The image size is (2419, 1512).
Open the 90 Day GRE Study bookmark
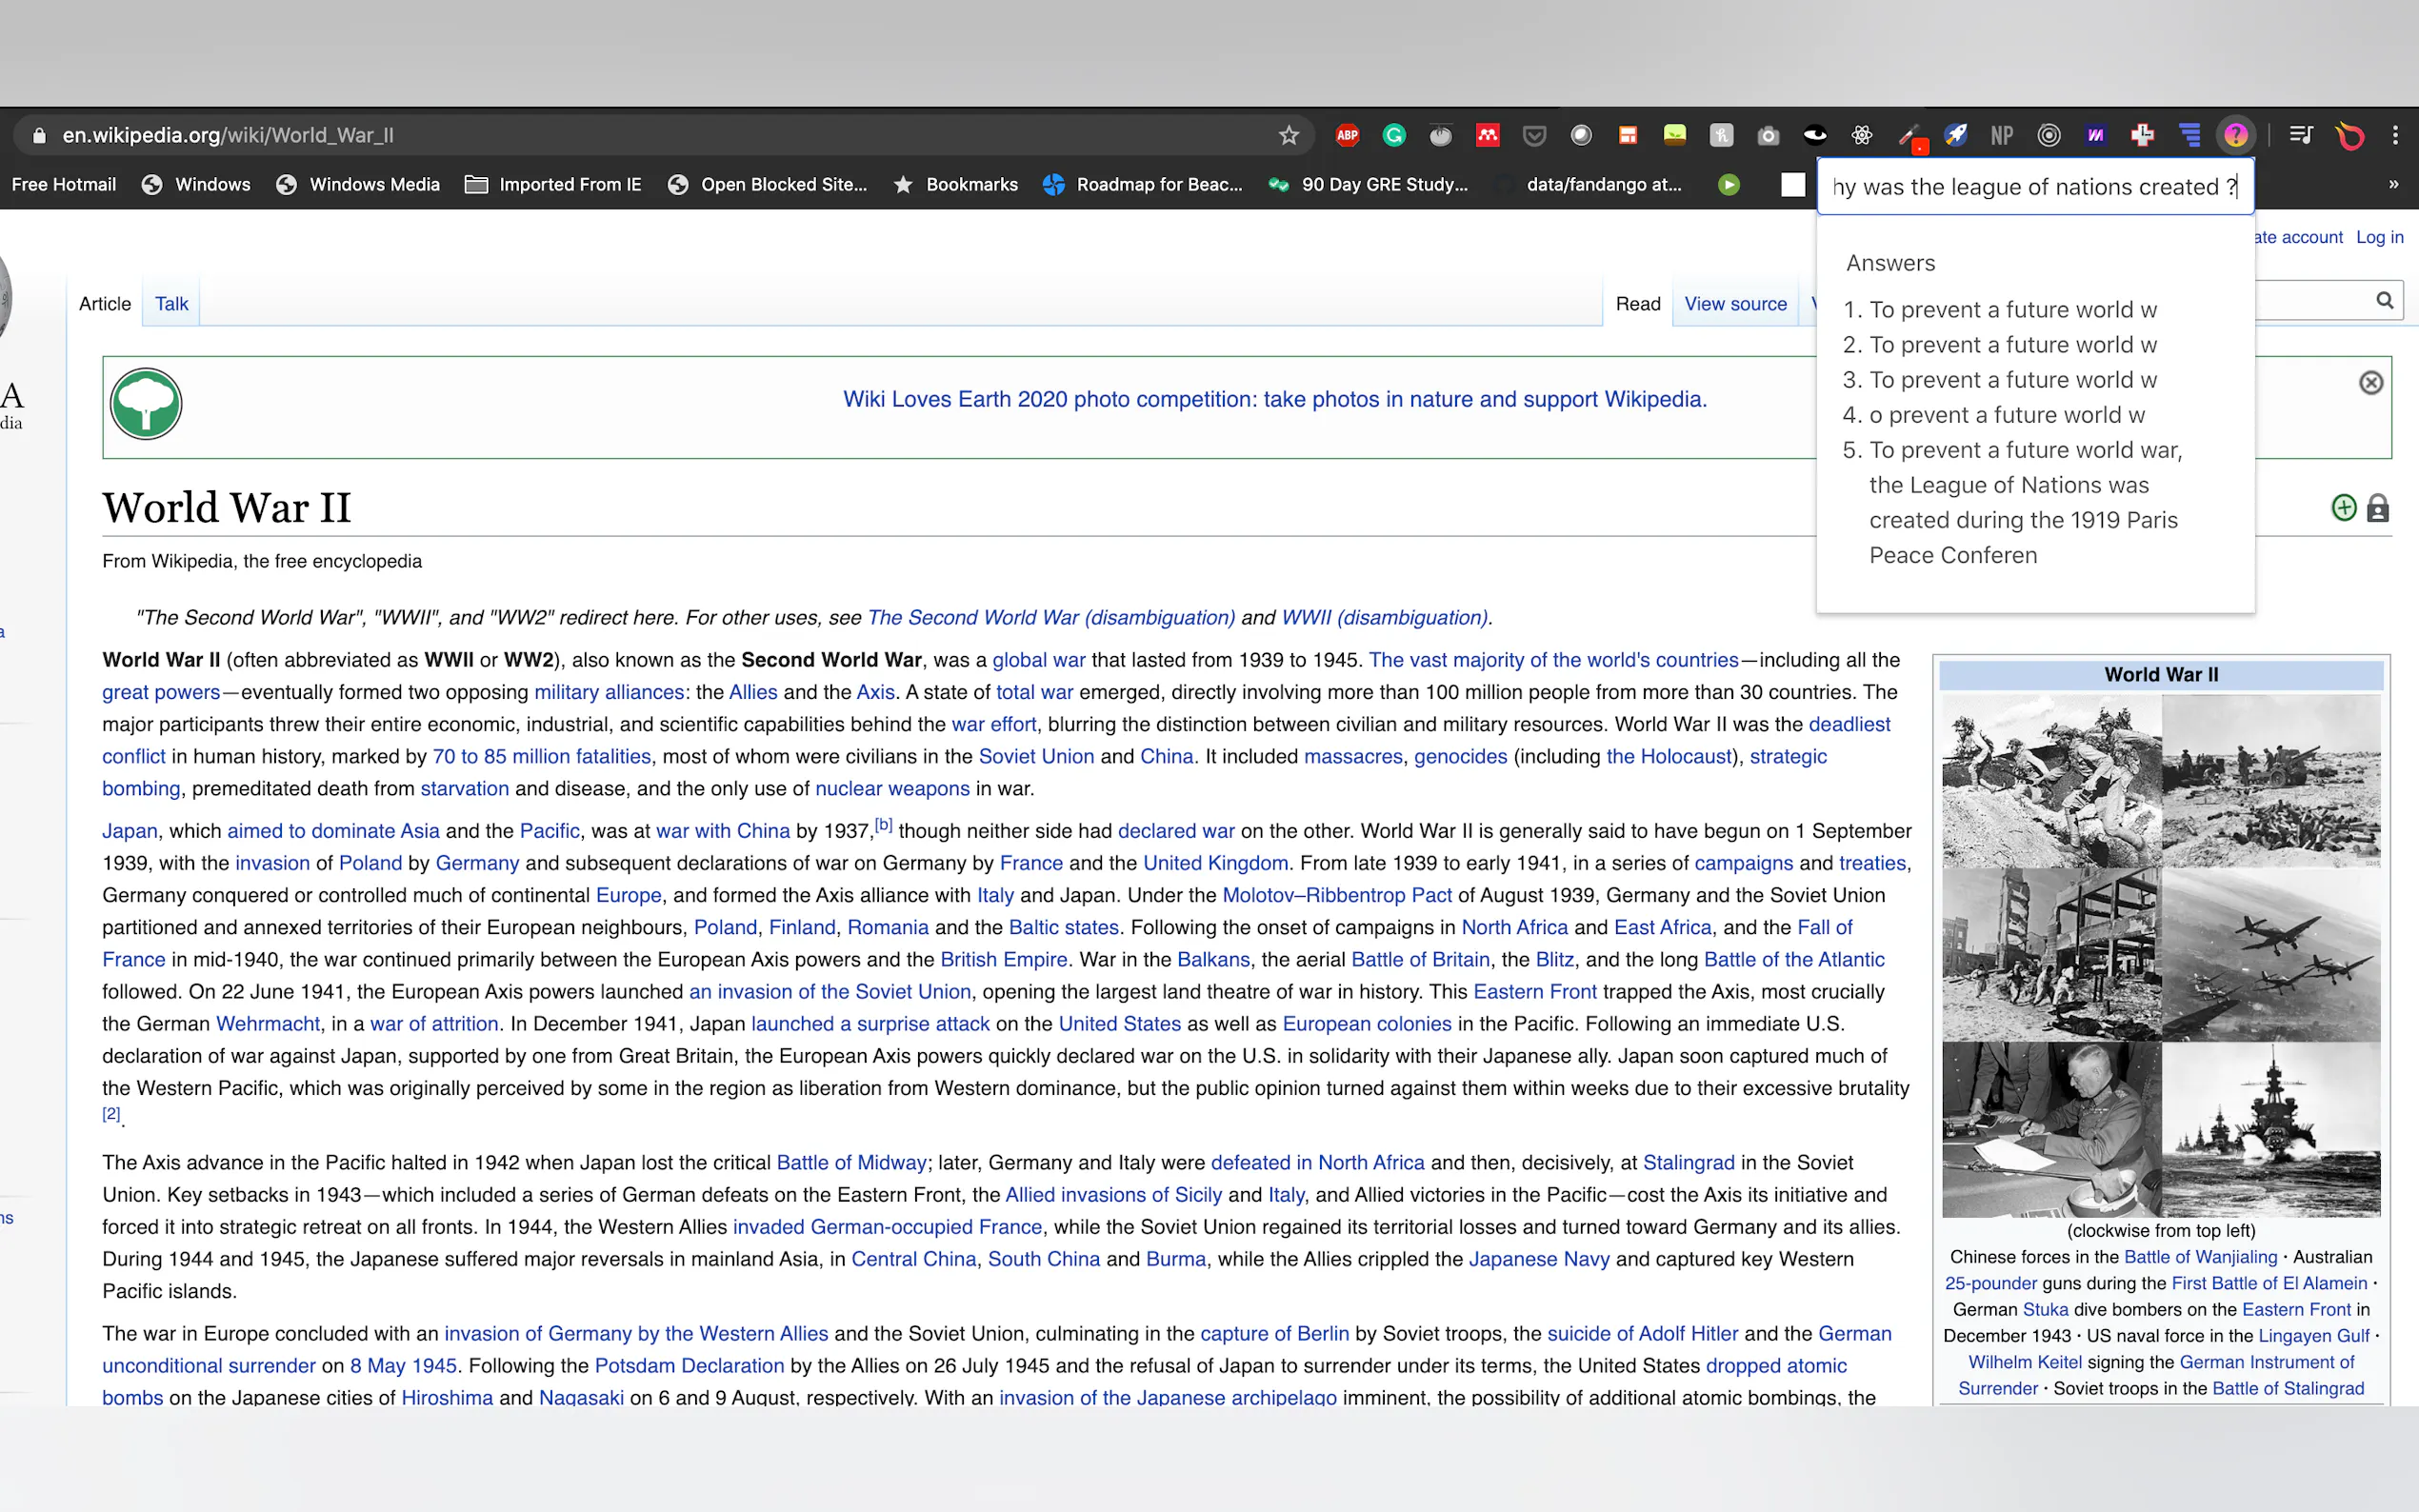(1368, 184)
